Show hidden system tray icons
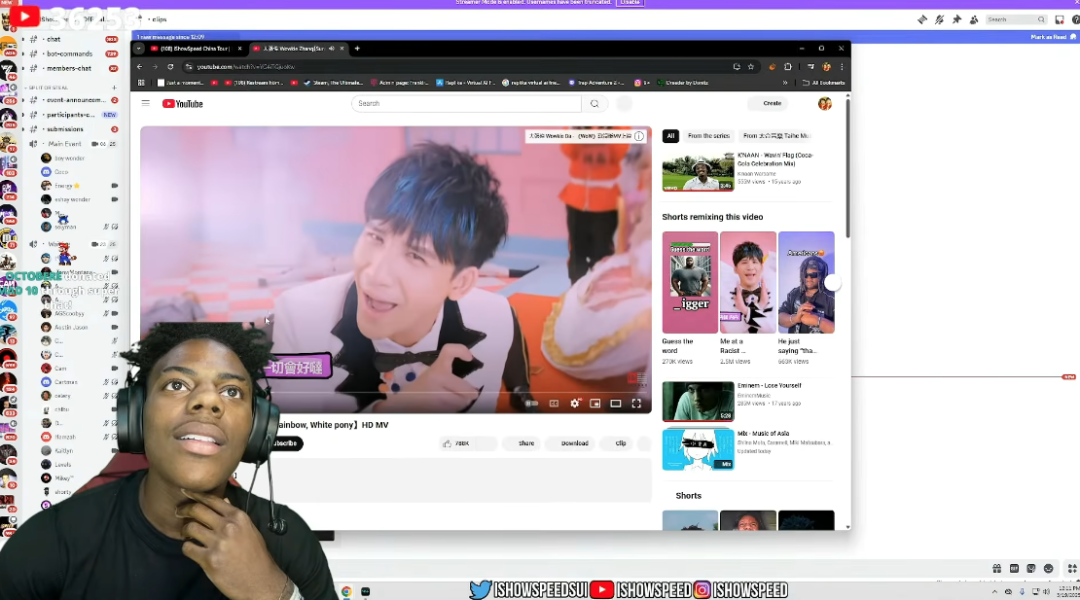Image resolution: width=1080 pixels, height=600 pixels. (994, 592)
